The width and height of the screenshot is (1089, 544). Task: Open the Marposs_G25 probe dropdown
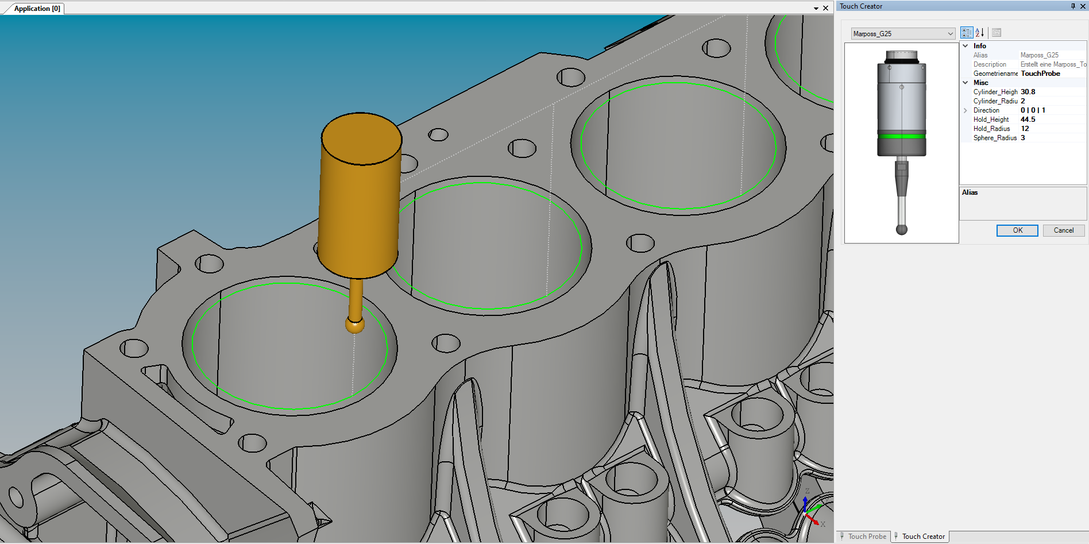click(949, 34)
